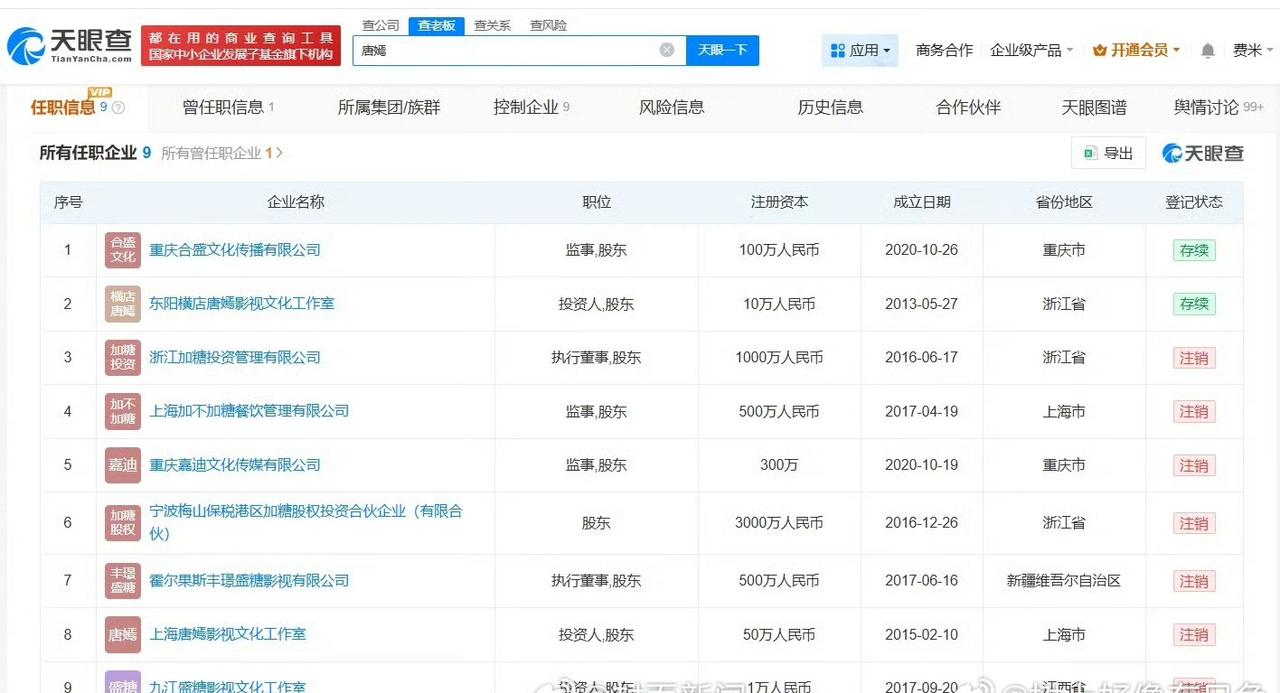1280x693 pixels.
Task: Open the 加糖股权 company logo icon
Action: [x=123, y=523]
